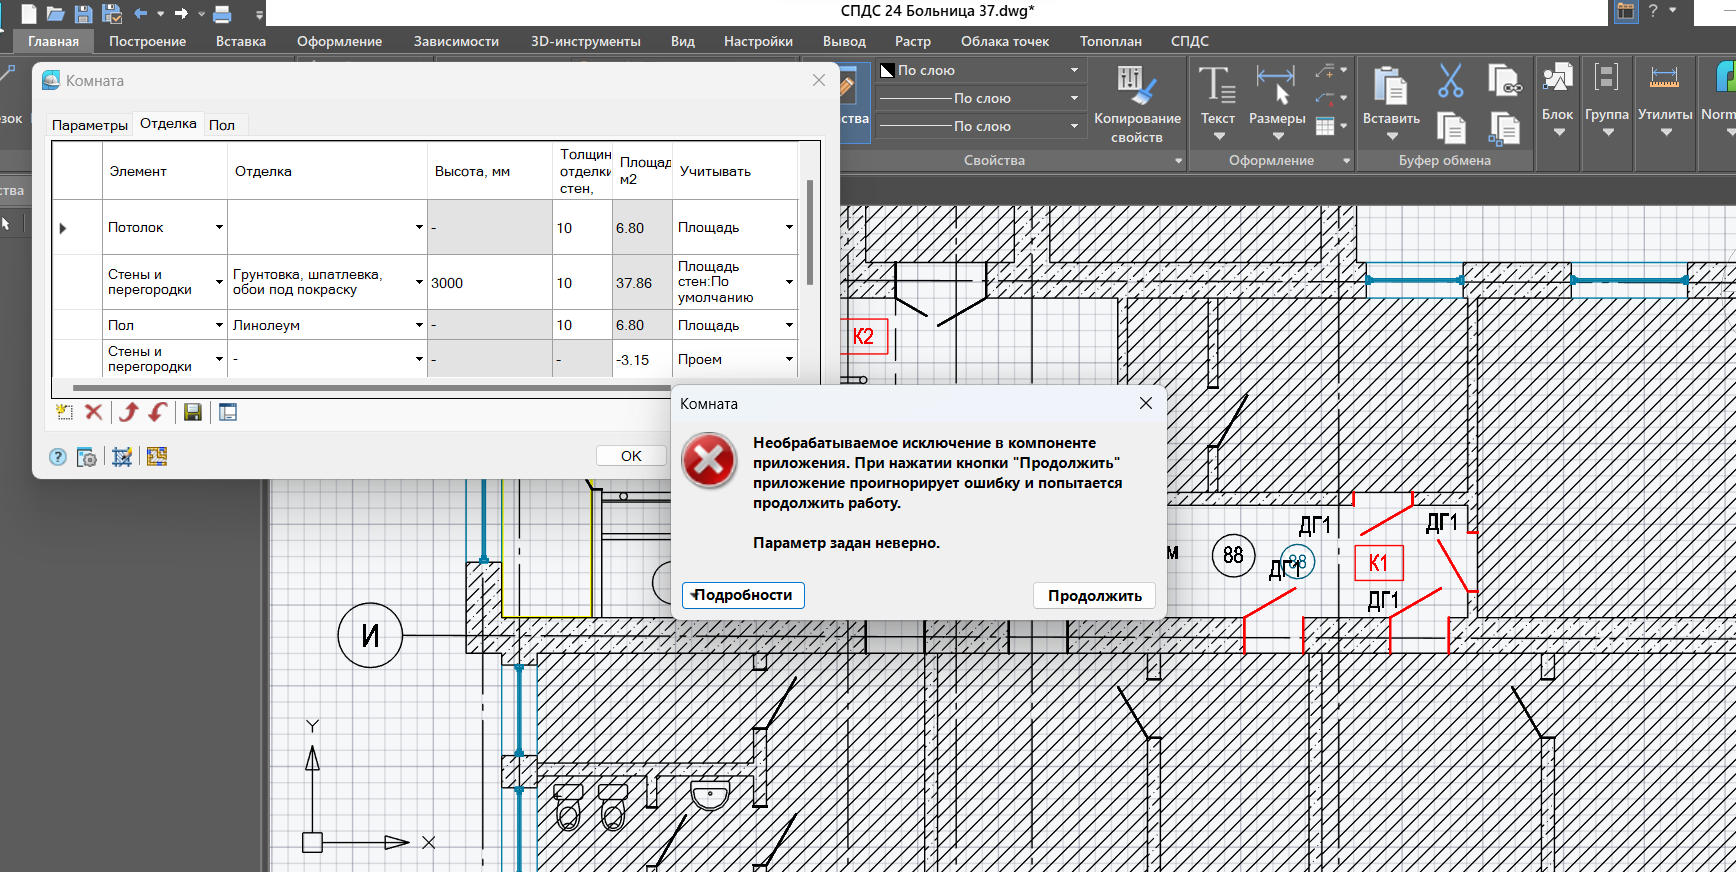
Task: Print the drawing via the printer icon
Action: 222,13
